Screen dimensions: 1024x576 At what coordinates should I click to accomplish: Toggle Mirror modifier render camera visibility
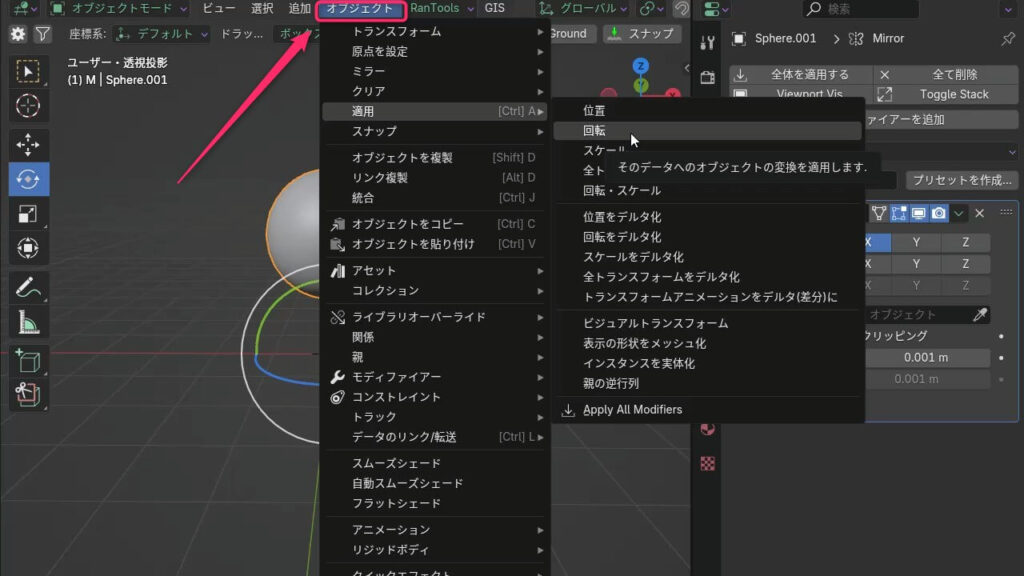pos(939,213)
